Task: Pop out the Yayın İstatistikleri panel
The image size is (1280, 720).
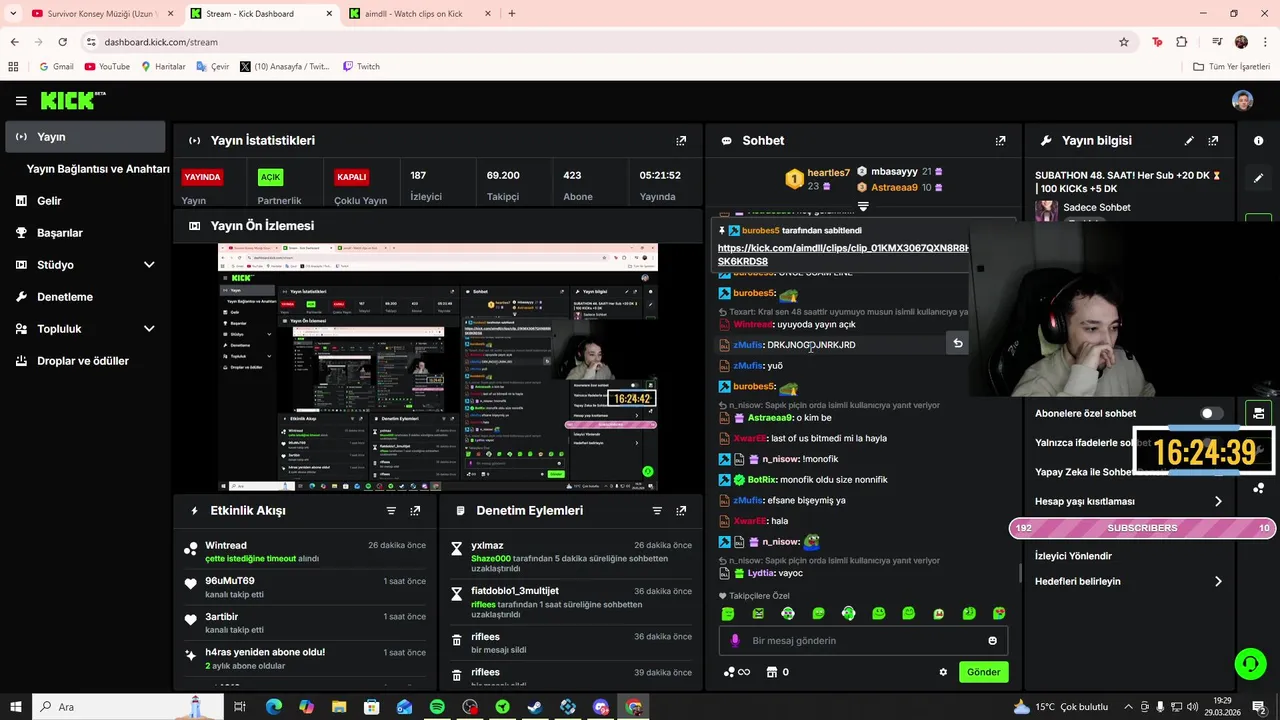Action: click(x=681, y=141)
